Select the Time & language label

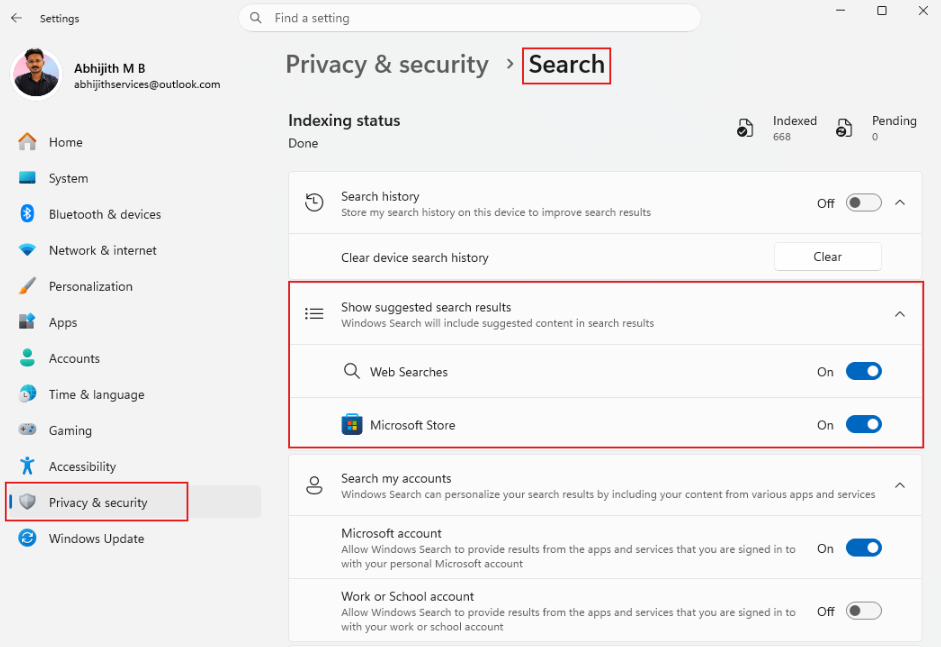point(97,394)
